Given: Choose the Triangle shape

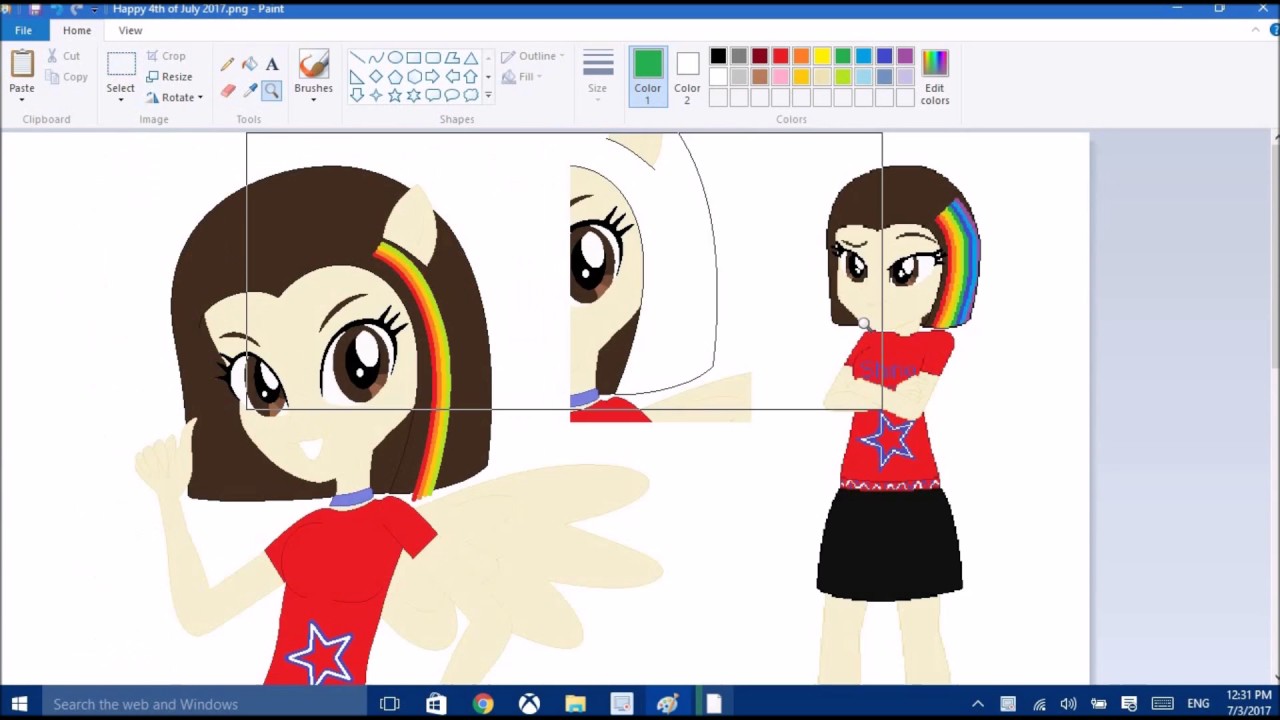Looking at the screenshot, I should pos(471,58).
